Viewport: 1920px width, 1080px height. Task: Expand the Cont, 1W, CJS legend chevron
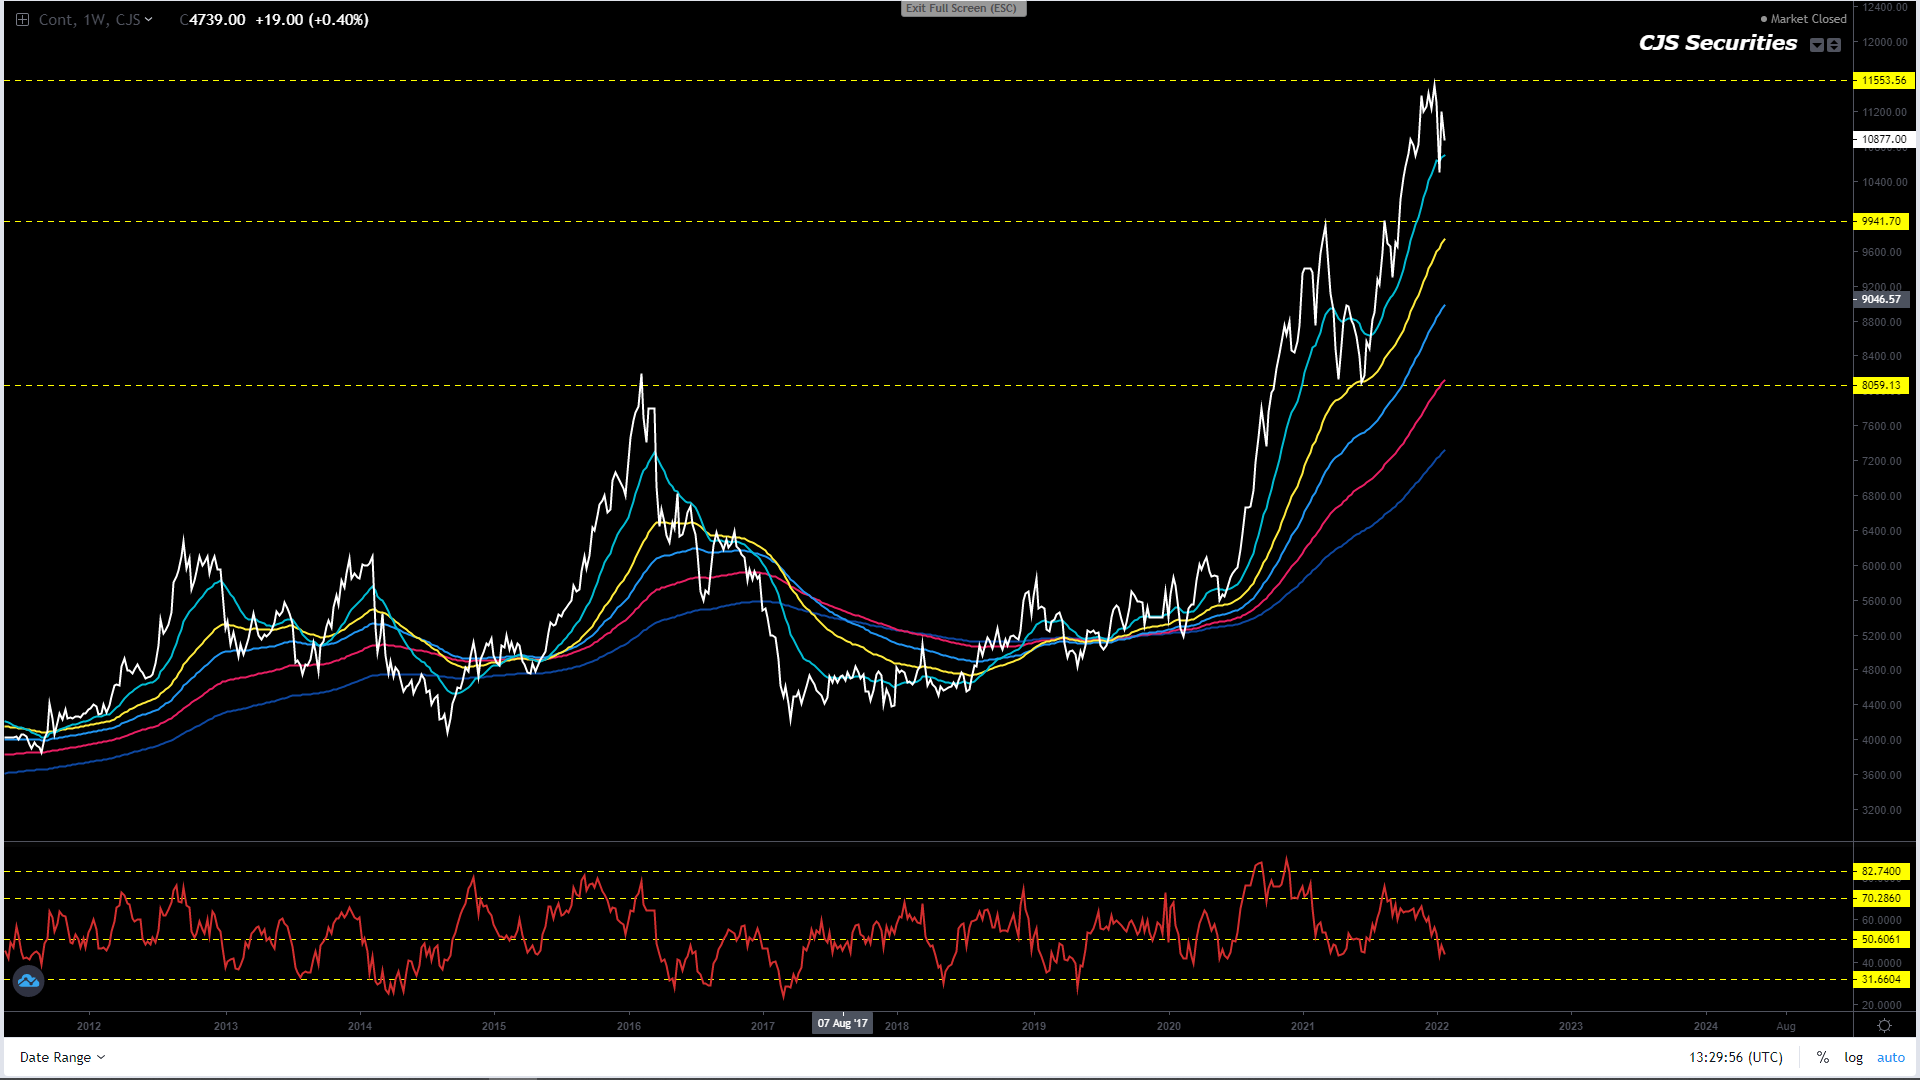point(149,19)
